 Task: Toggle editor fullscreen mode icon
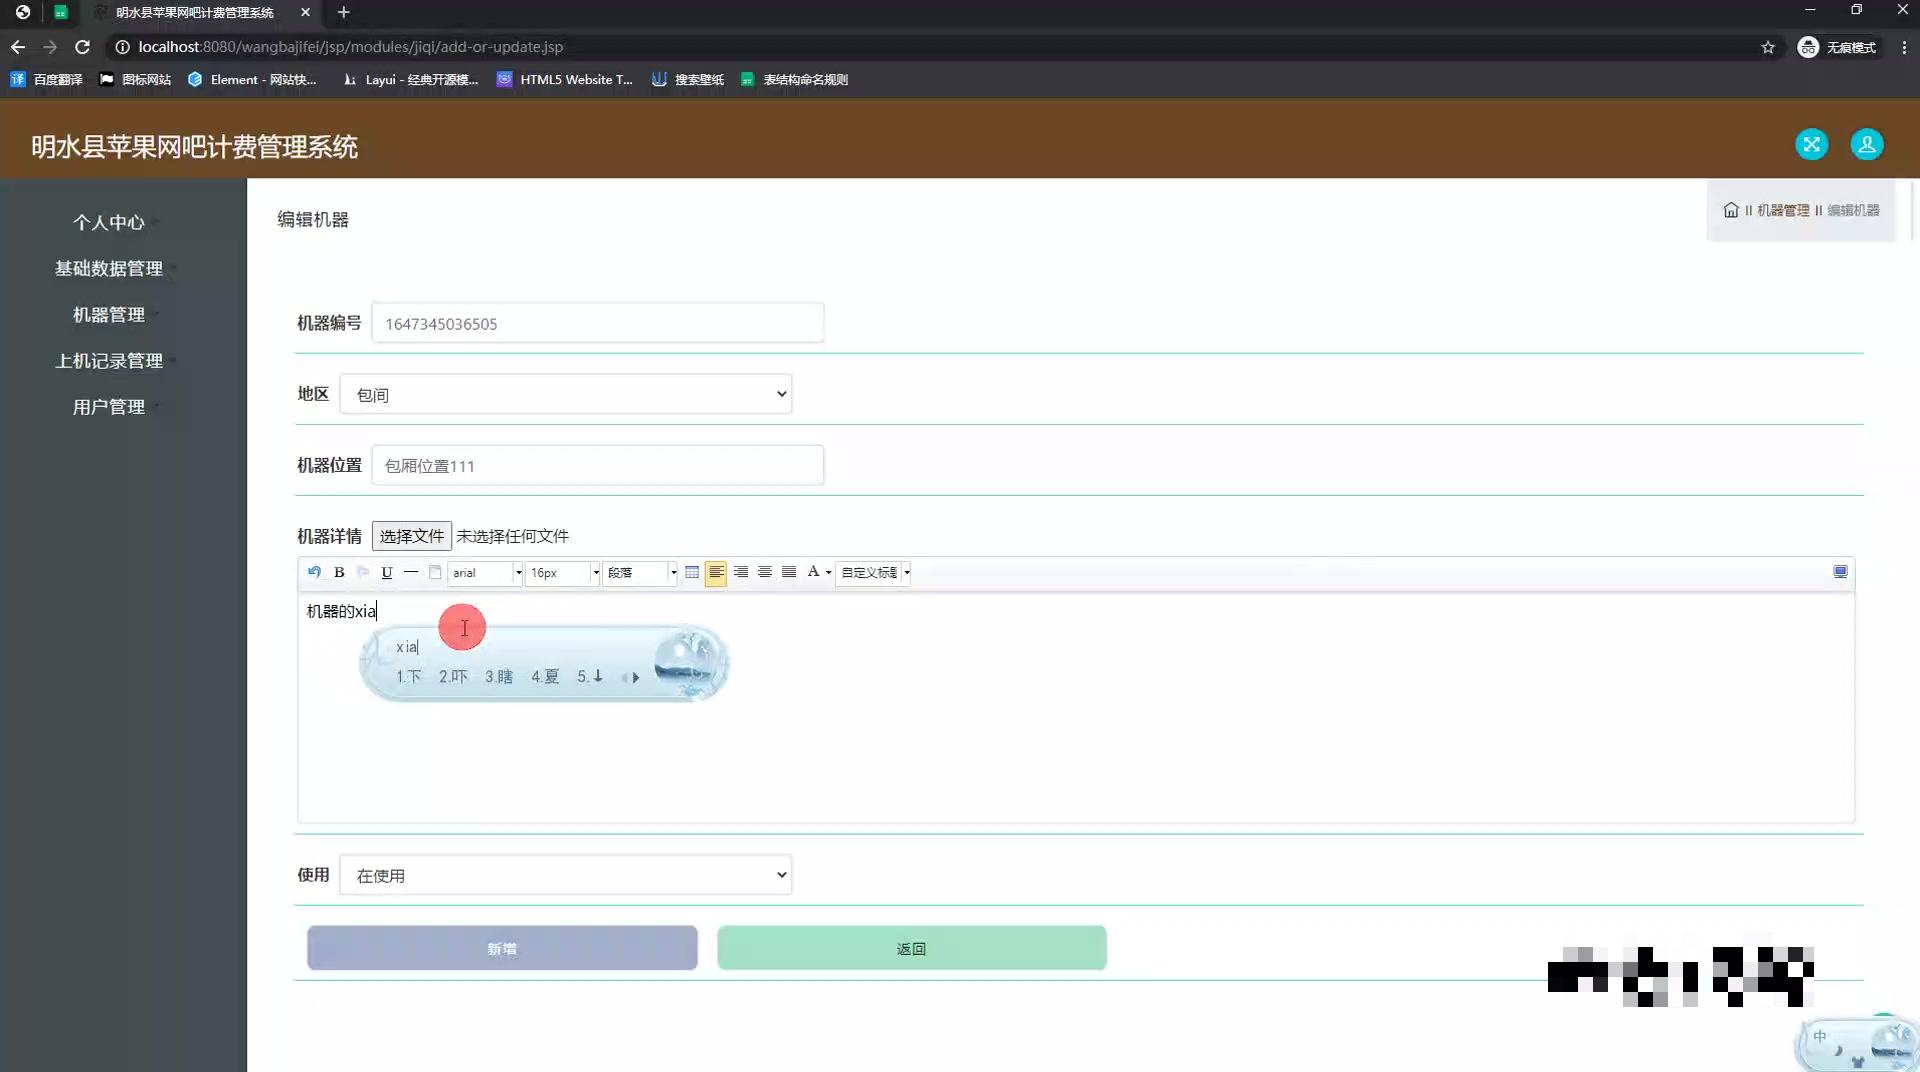(1840, 572)
